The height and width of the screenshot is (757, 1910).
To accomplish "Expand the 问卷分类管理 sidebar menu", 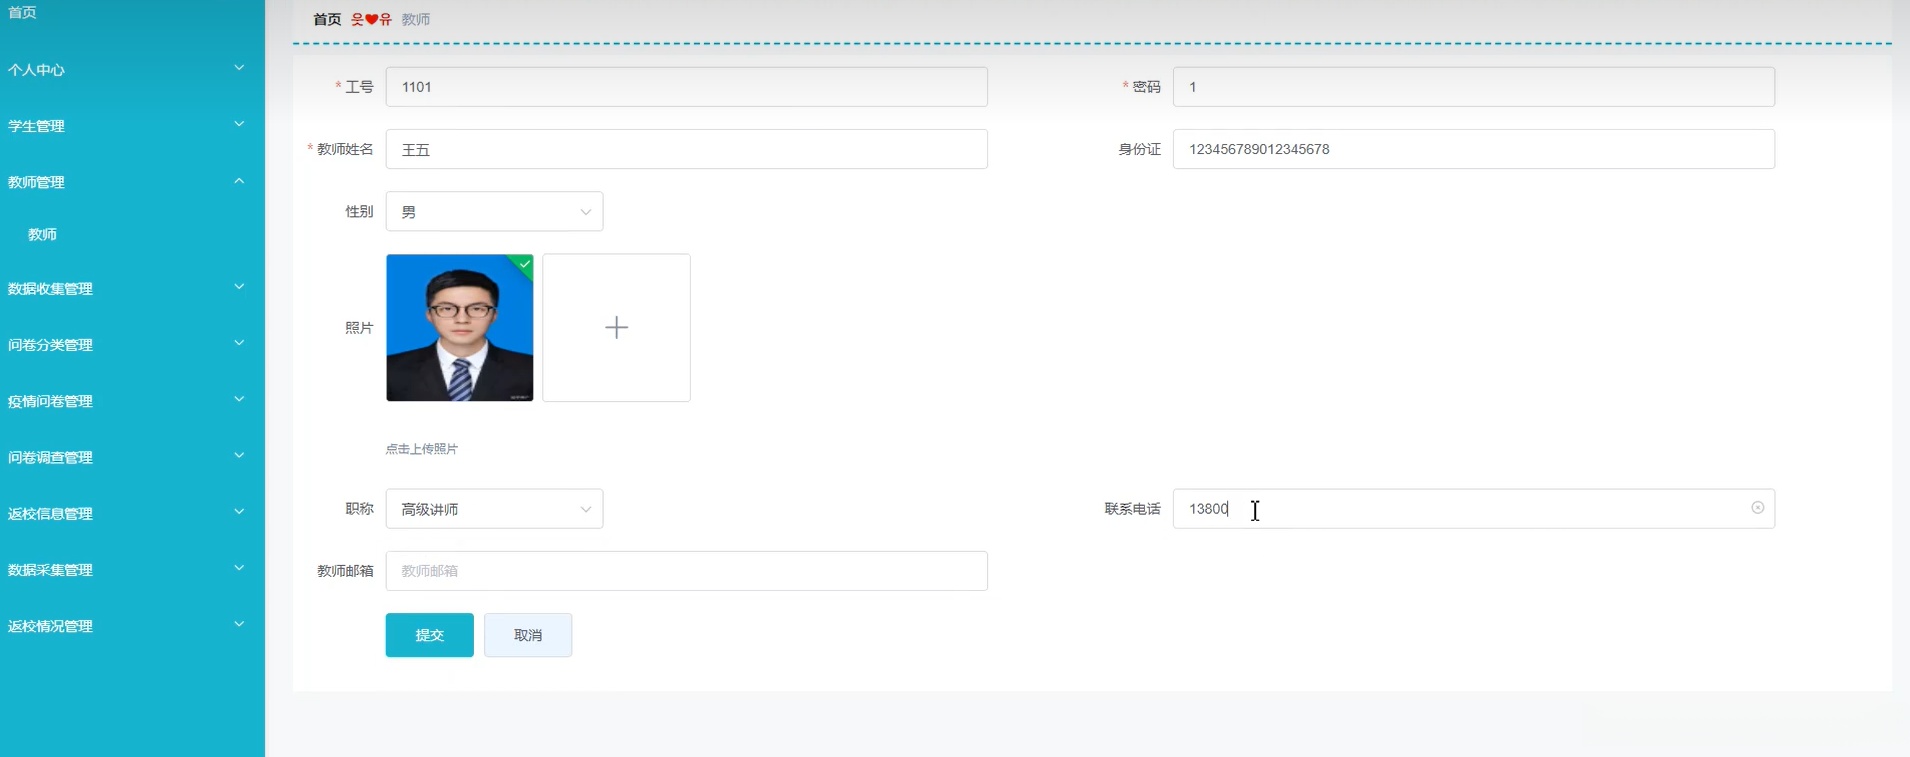I will [x=132, y=344].
